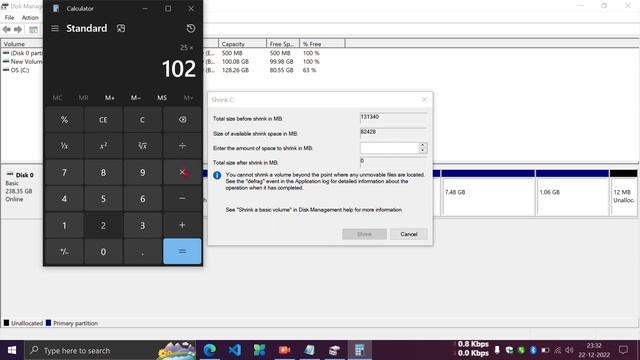Select the 1.06 GB partition block
This screenshot has height=360, width=640.
(572, 193)
